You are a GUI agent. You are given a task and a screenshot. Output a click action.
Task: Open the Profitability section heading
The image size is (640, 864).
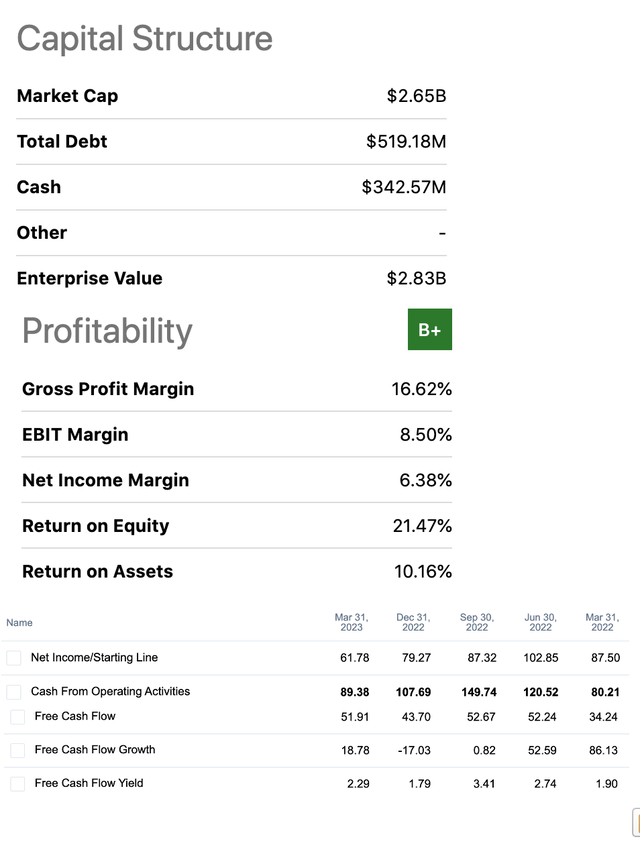pyautogui.click(x=106, y=331)
